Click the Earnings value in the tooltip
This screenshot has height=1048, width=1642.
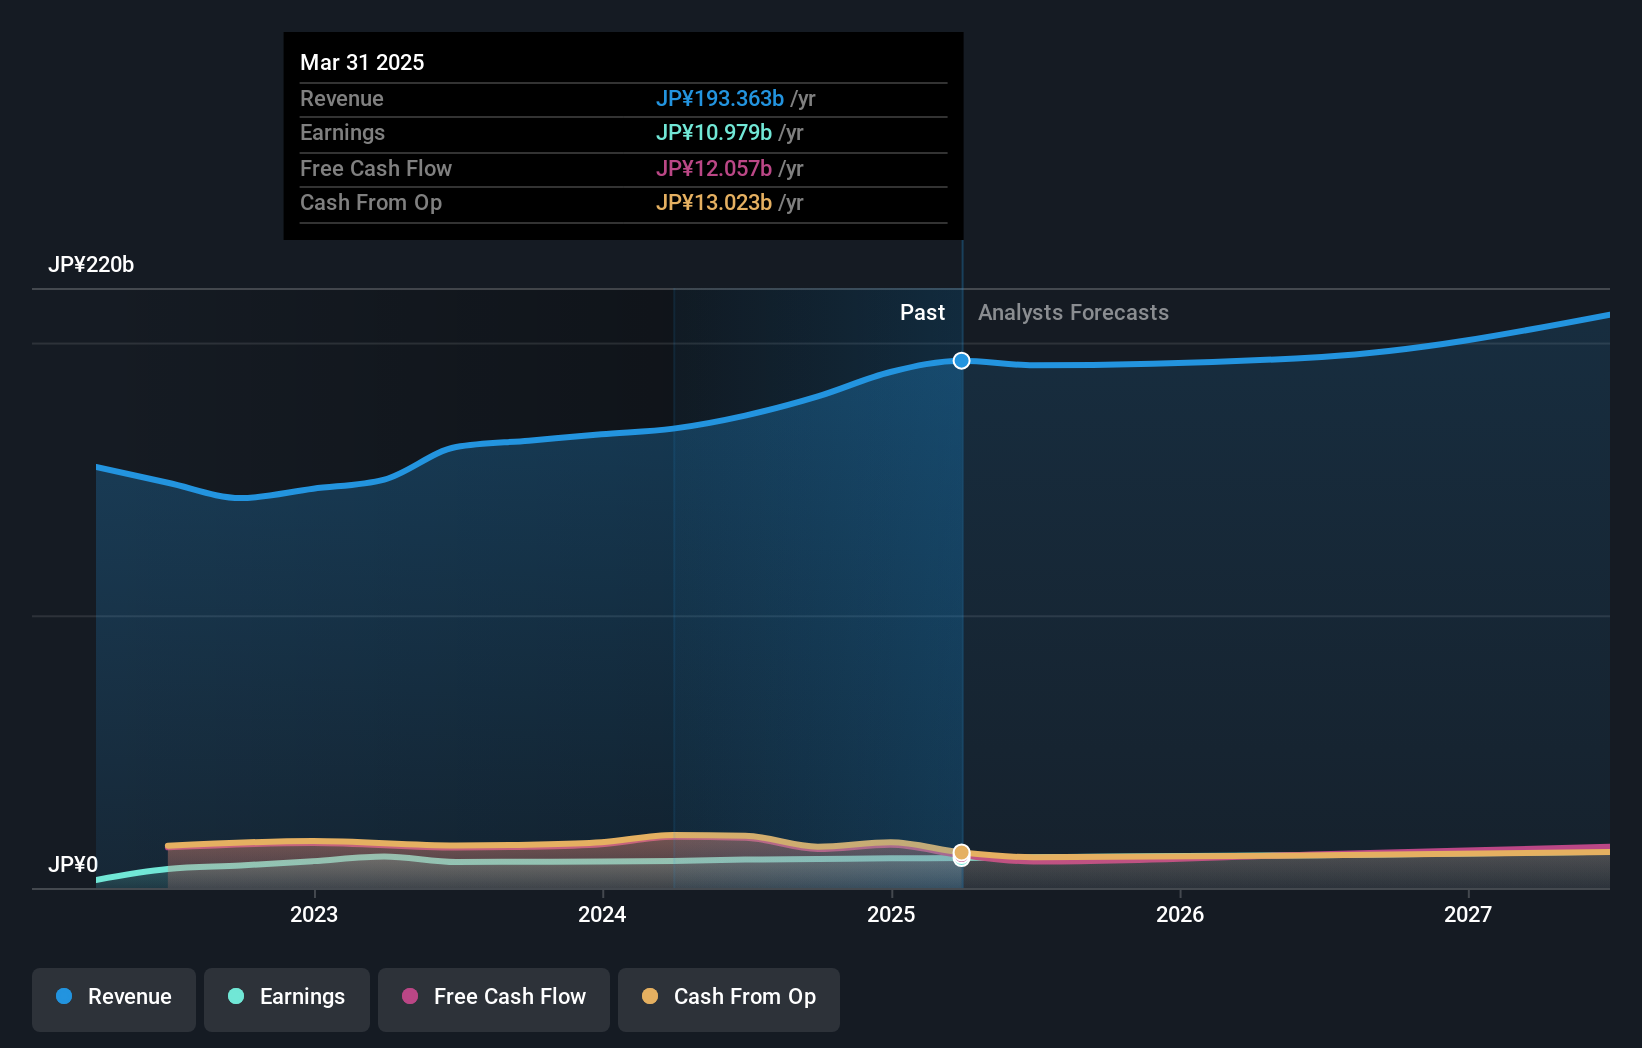(x=712, y=132)
